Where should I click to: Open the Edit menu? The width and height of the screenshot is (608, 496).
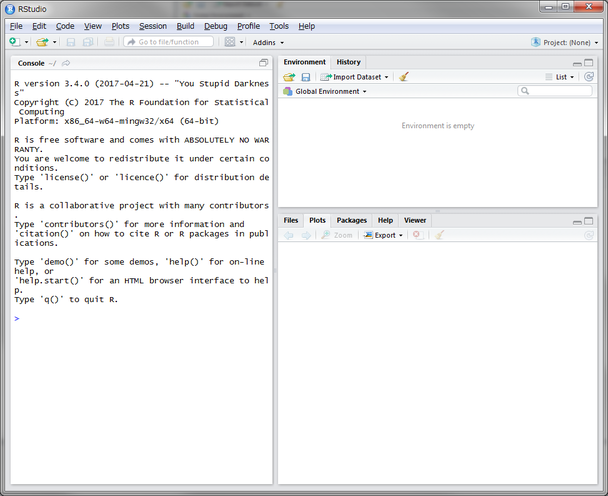[x=39, y=26]
